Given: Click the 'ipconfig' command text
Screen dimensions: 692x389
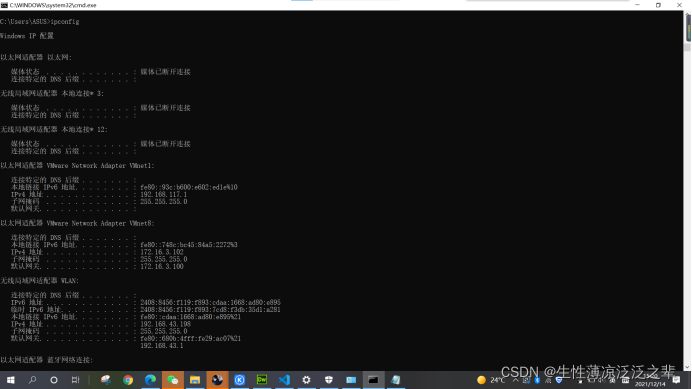Looking at the screenshot, I should click(x=65, y=22).
